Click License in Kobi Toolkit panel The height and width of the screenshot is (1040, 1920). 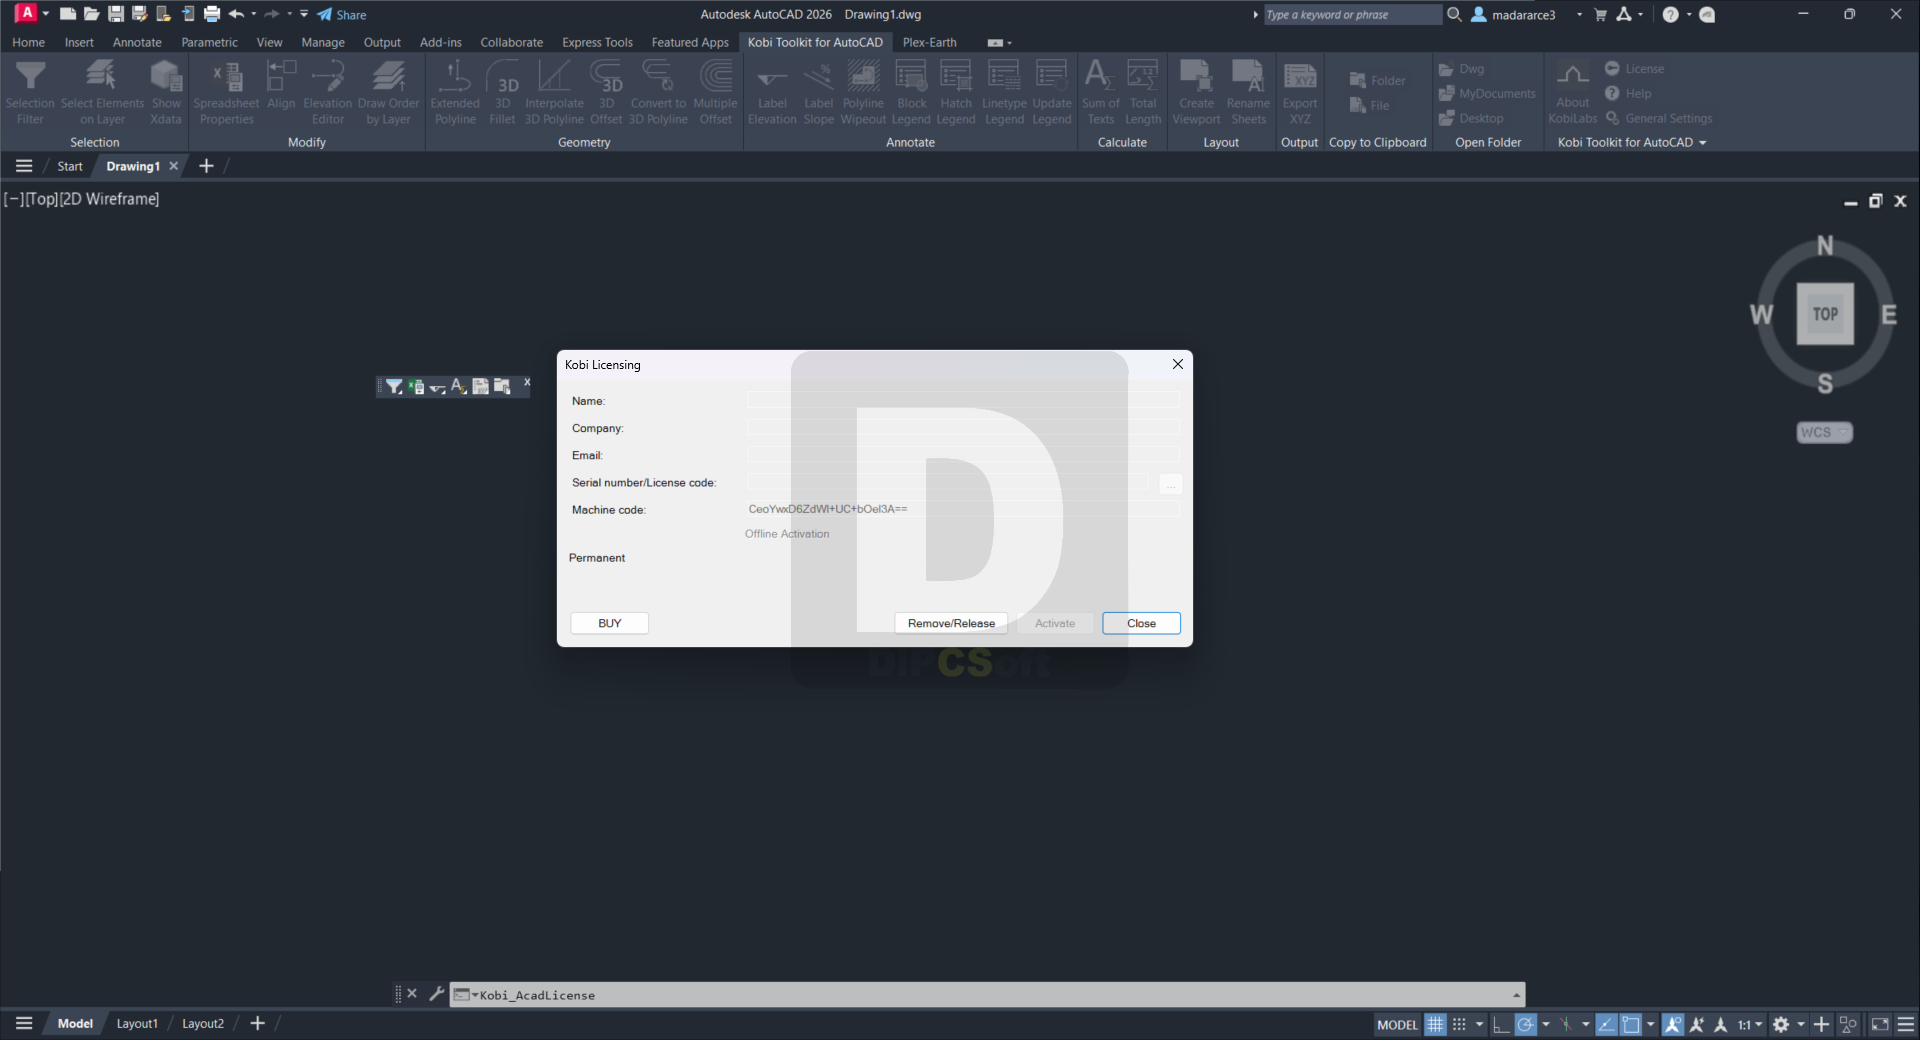click(x=1635, y=69)
